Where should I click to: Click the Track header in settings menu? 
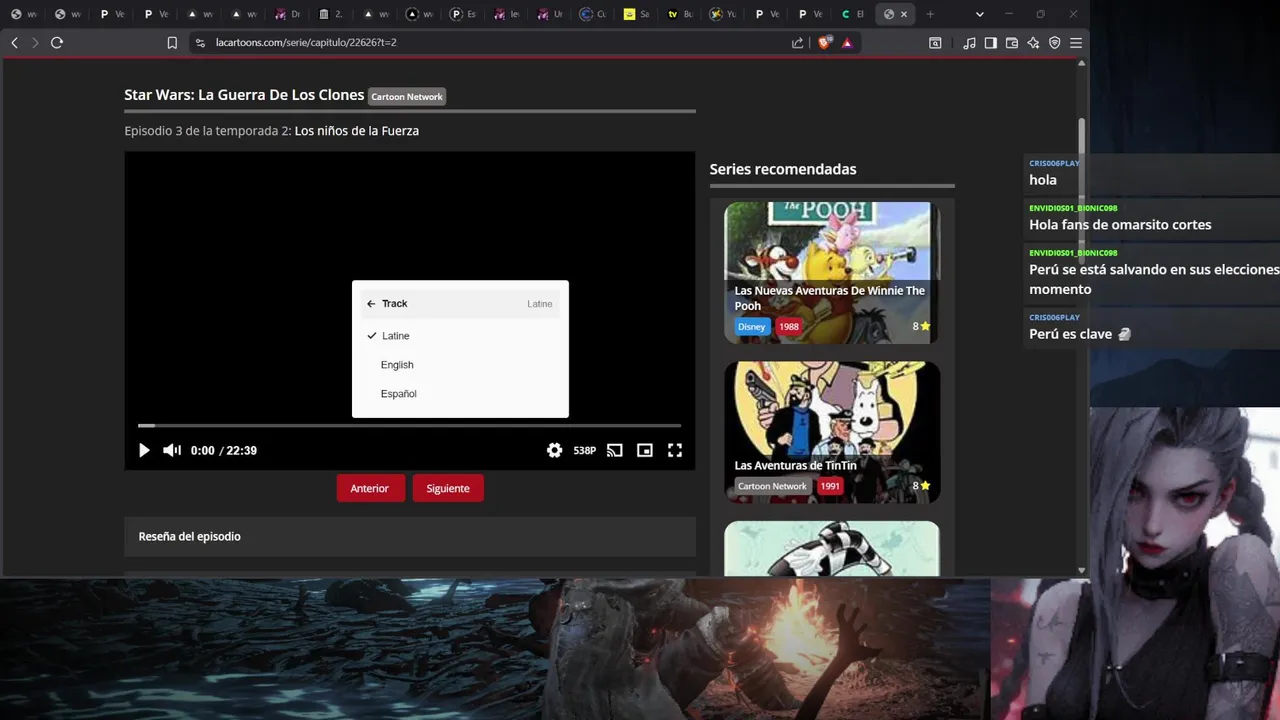pos(460,304)
